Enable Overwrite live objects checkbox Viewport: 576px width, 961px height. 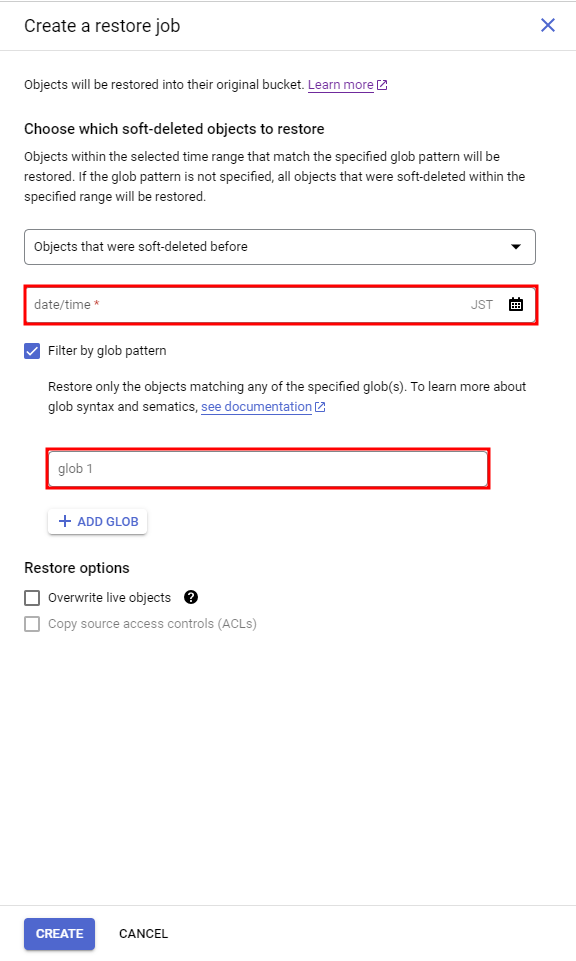(32, 598)
